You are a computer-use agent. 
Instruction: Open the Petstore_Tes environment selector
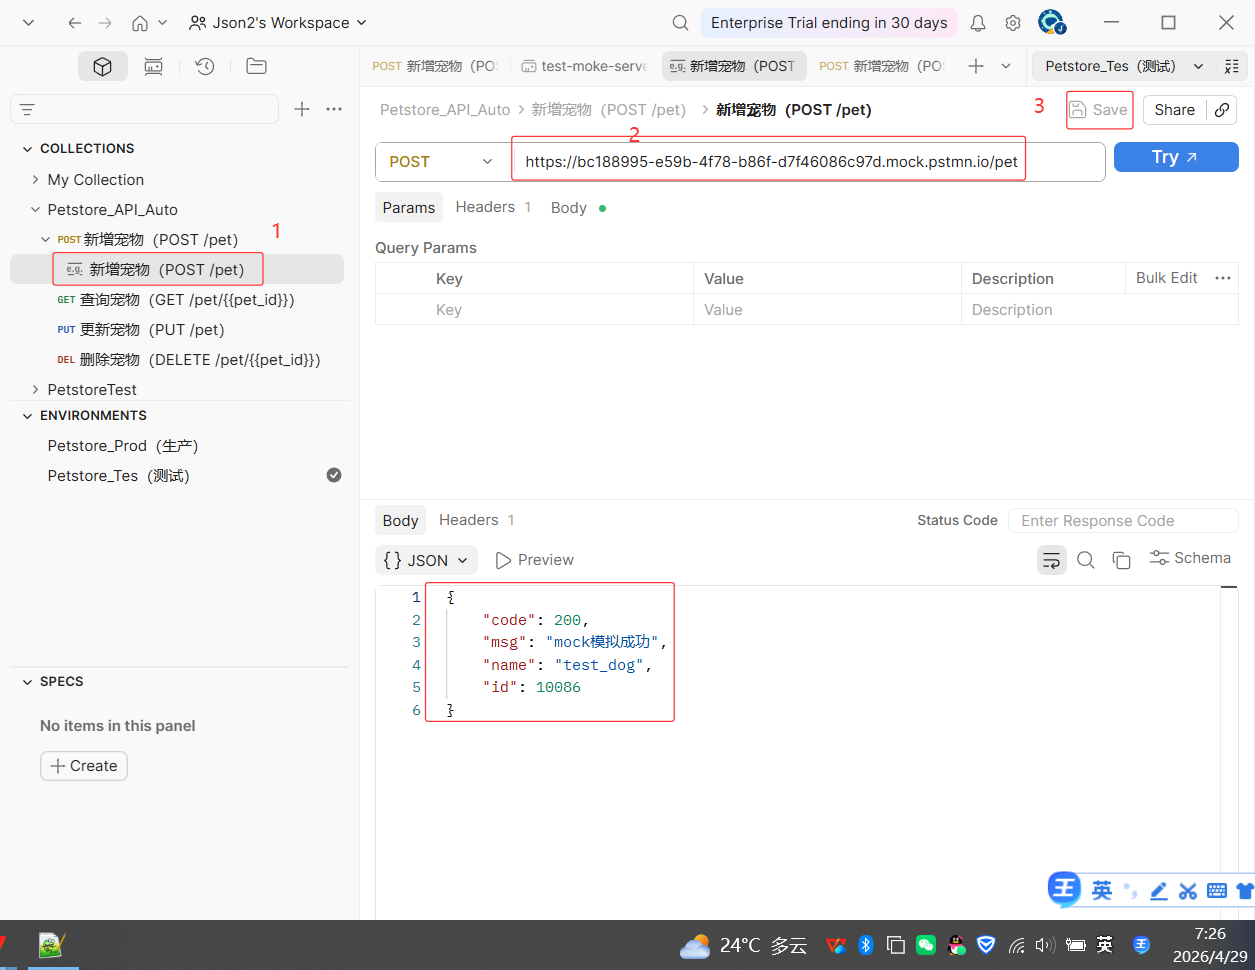point(1123,66)
